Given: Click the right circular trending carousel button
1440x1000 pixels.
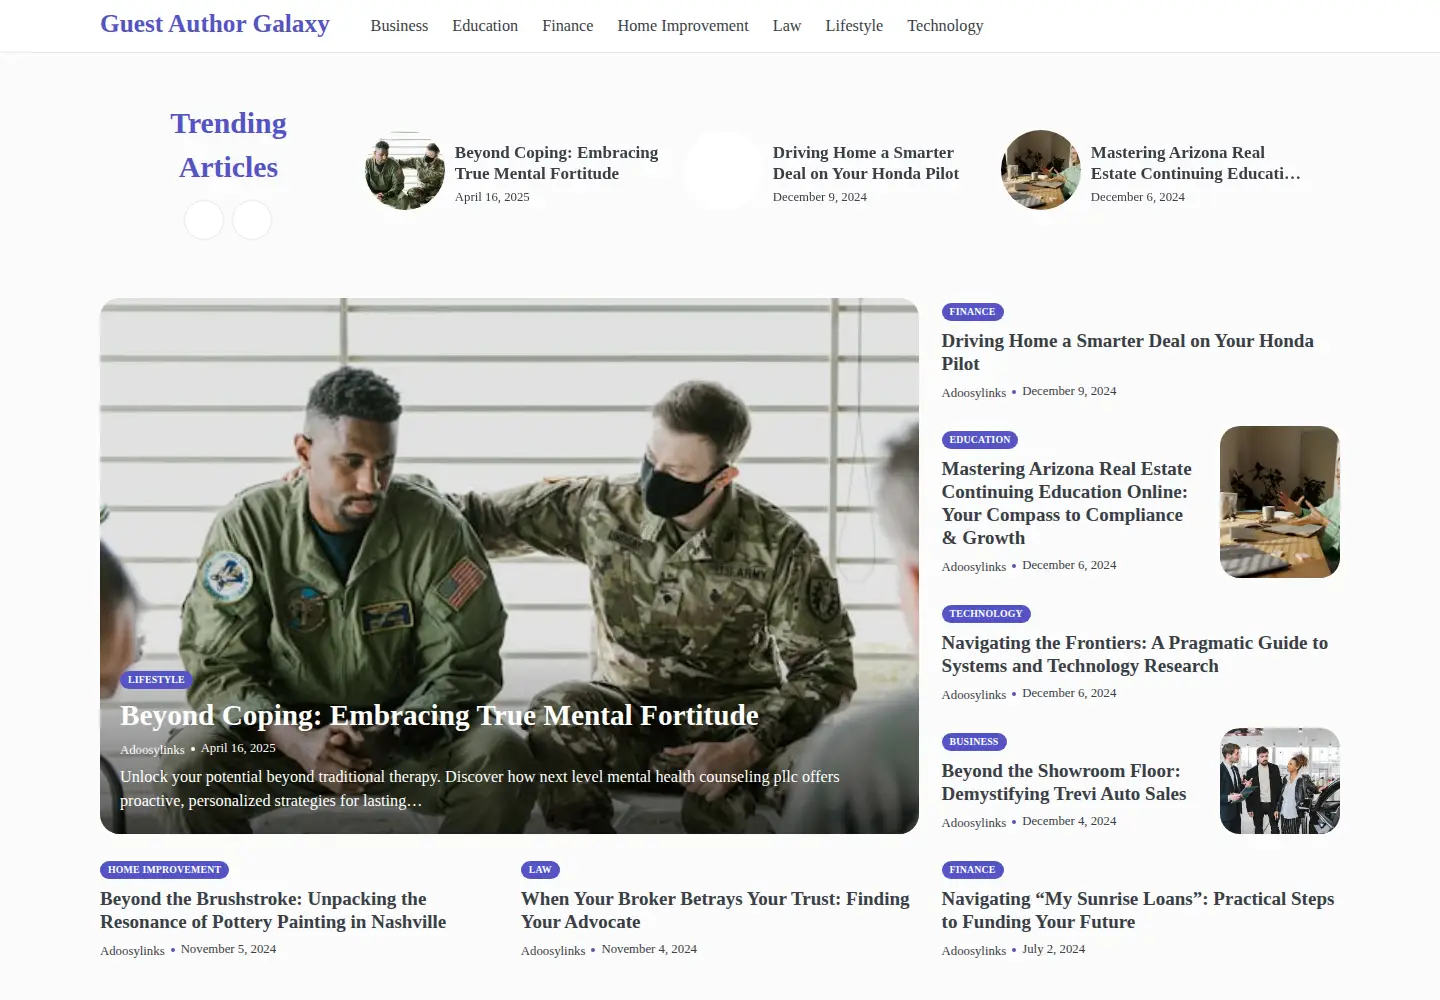Looking at the screenshot, I should (x=252, y=220).
